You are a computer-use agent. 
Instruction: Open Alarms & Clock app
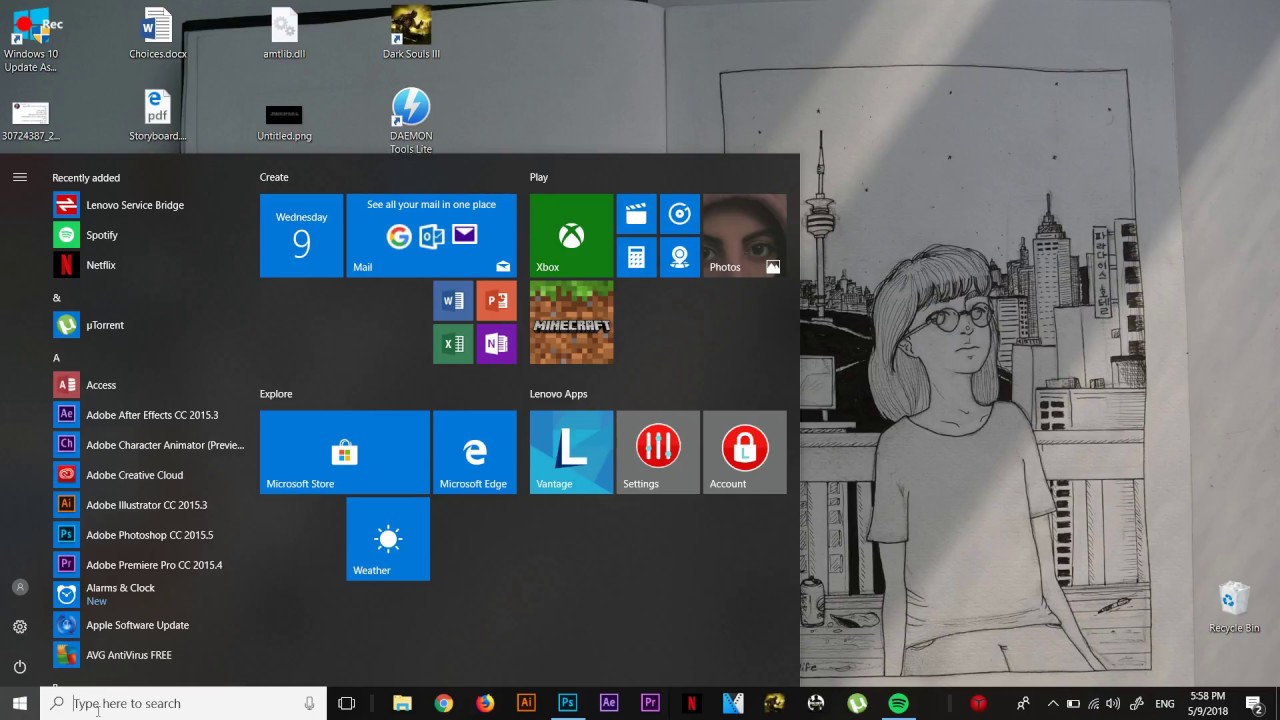tap(147, 595)
